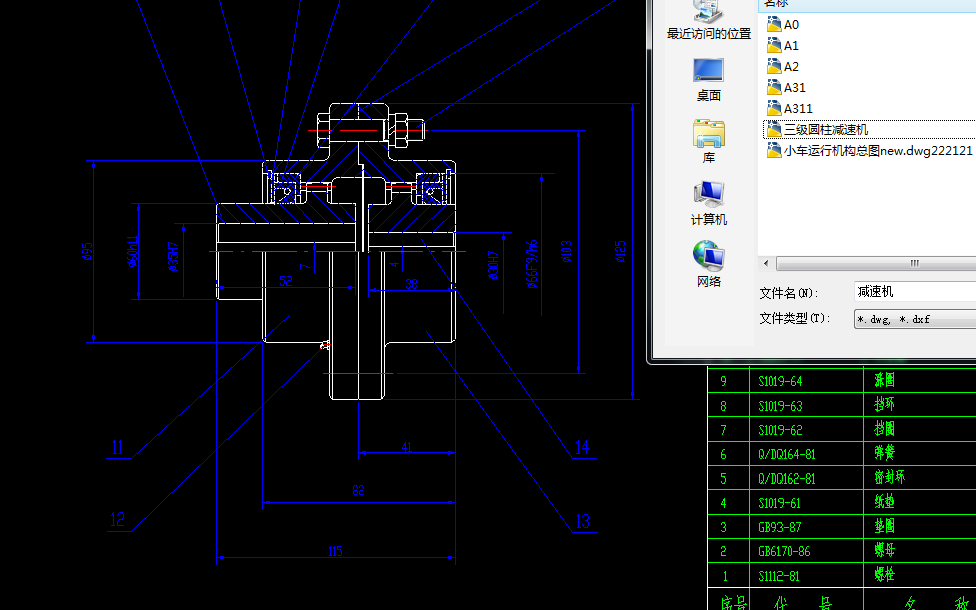Click the file list scrollbar's left arrow

(x=767, y=263)
